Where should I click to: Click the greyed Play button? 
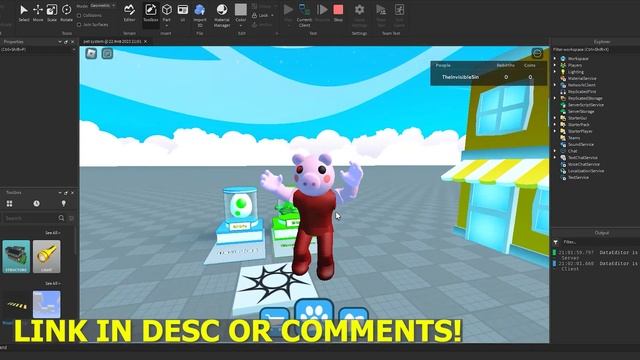288,10
